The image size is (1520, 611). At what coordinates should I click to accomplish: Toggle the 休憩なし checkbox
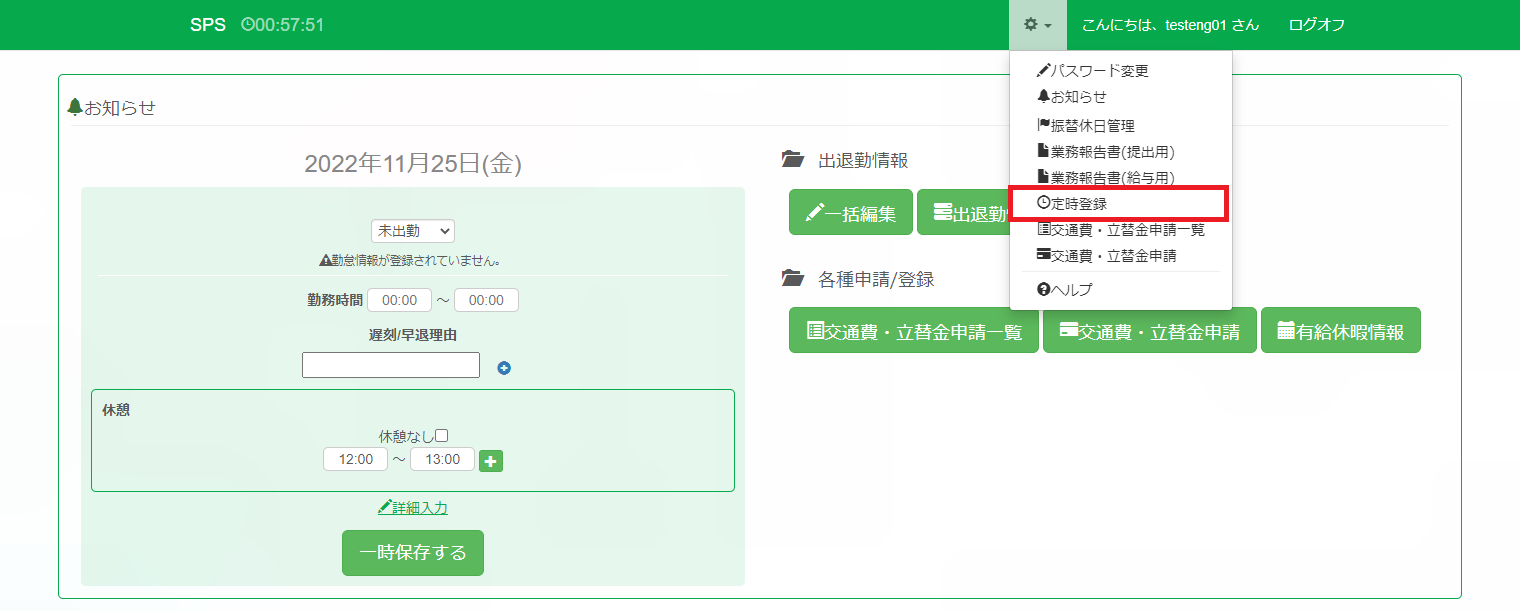pos(442,436)
